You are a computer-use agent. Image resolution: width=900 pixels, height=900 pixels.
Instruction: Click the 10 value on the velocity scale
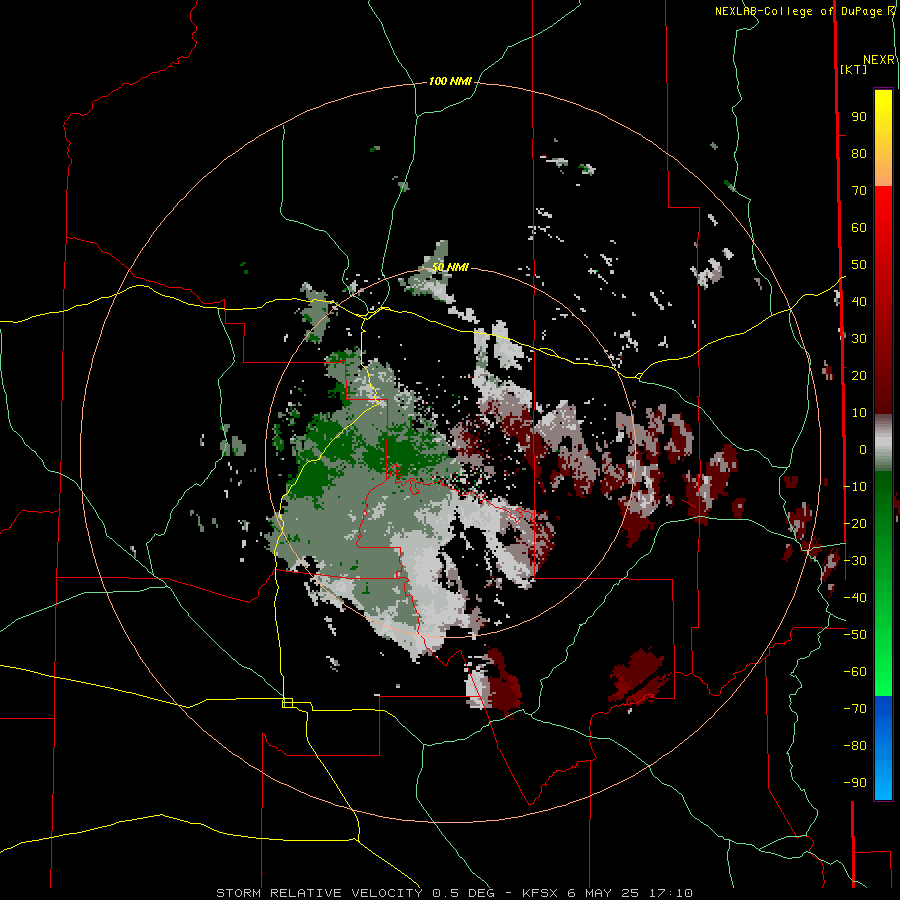[859, 413]
